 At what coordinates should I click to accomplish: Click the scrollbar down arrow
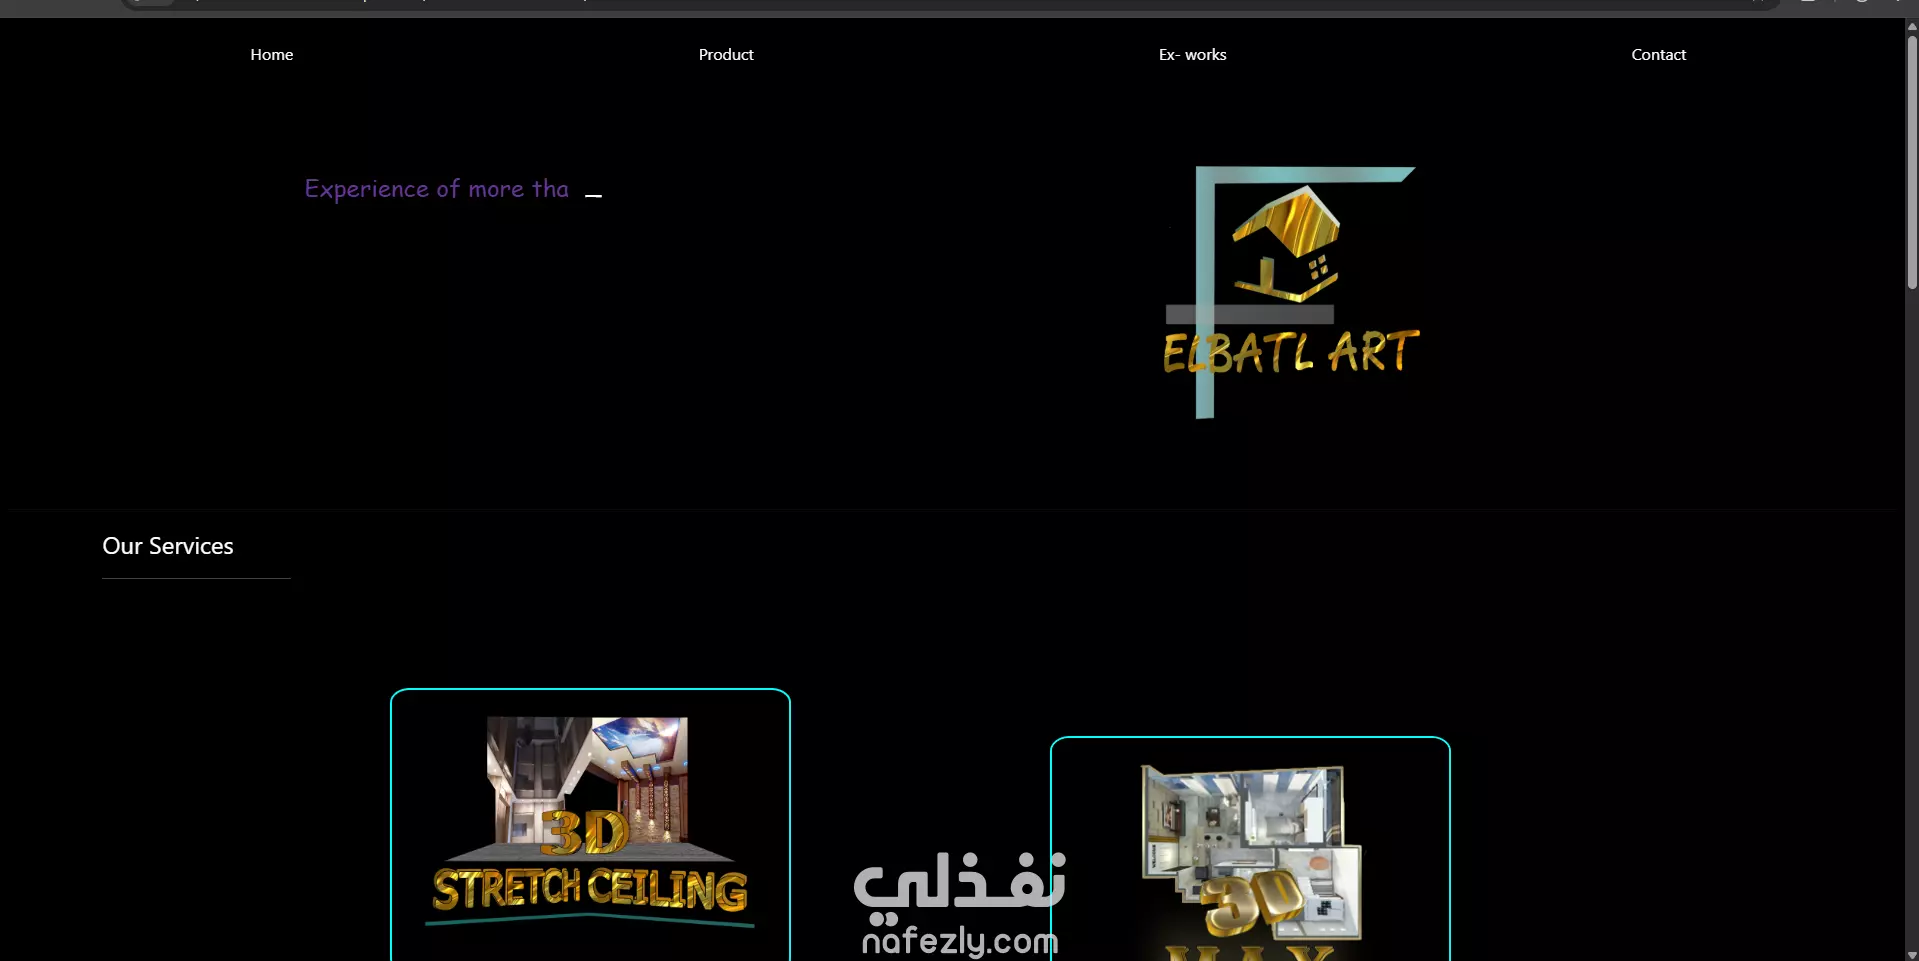tap(1911, 954)
